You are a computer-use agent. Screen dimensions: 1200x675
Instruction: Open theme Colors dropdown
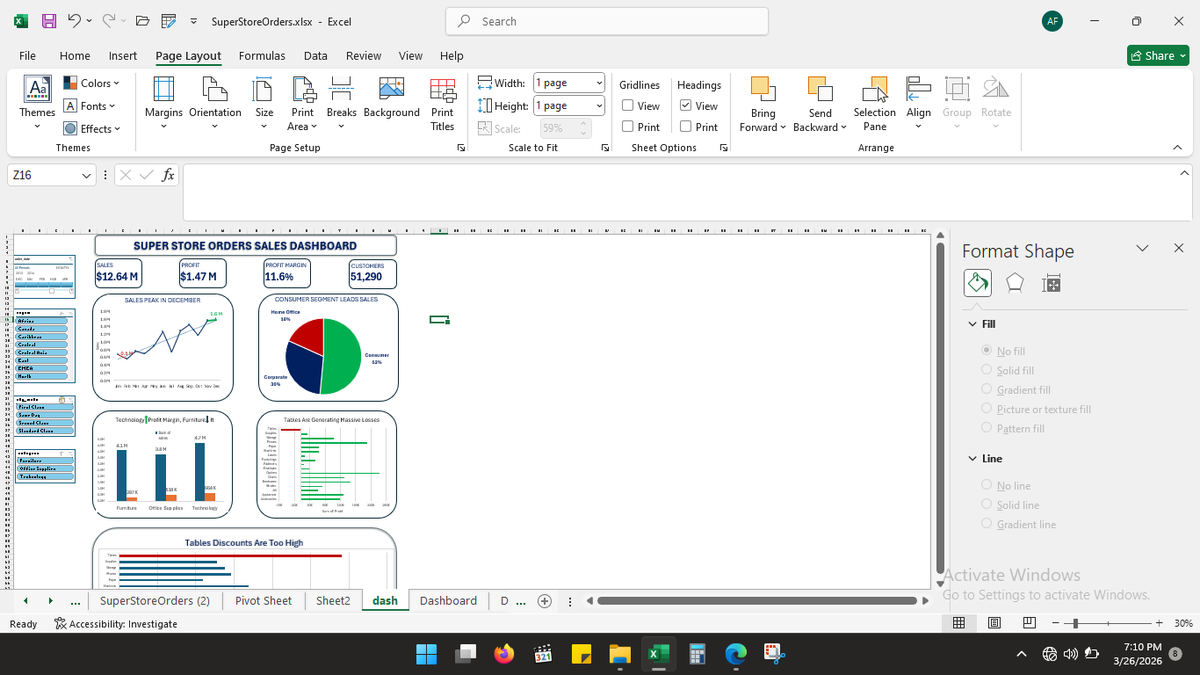pos(92,83)
